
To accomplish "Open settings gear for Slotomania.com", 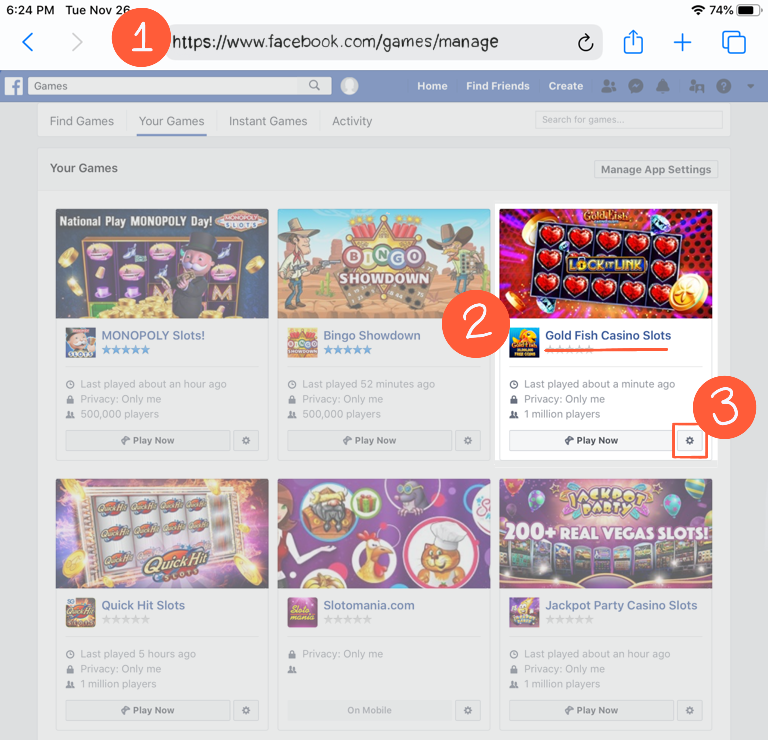I will coord(468,710).
